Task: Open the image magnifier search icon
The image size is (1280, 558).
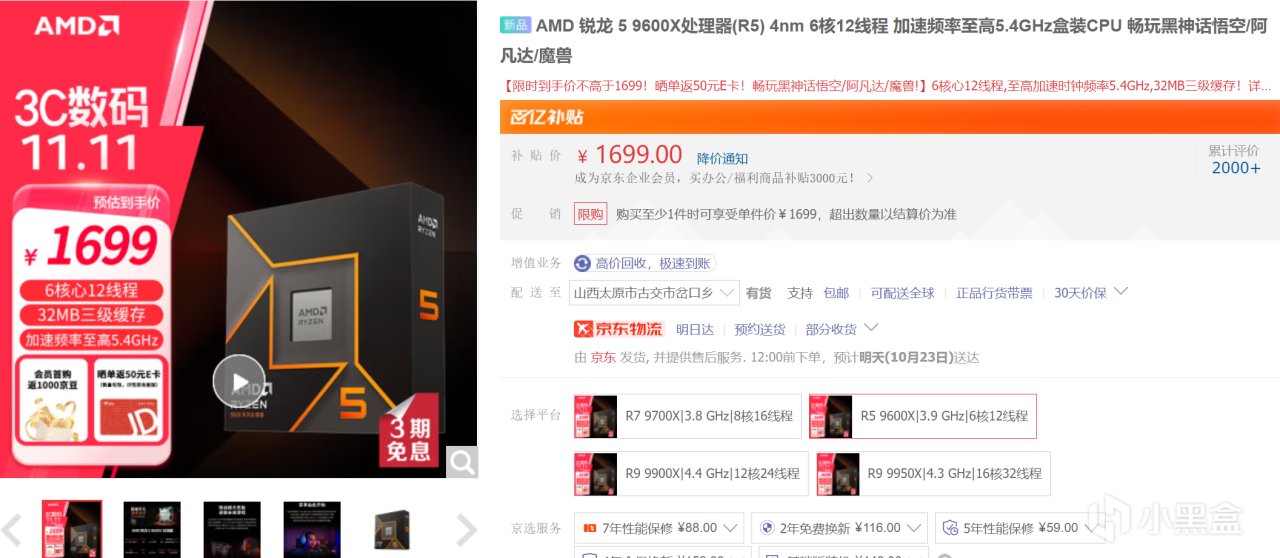Action: 461,461
